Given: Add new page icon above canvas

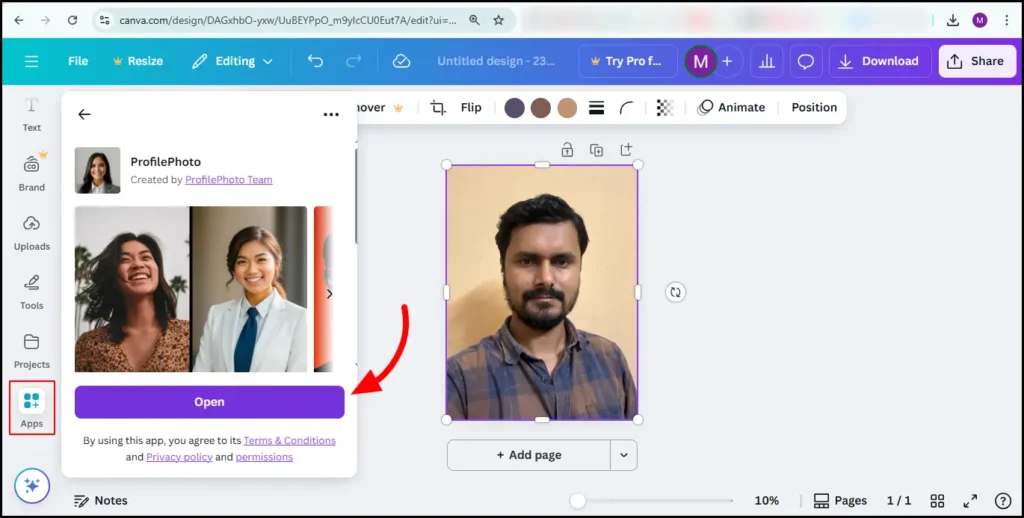Looking at the screenshot, I should [626, 150].
